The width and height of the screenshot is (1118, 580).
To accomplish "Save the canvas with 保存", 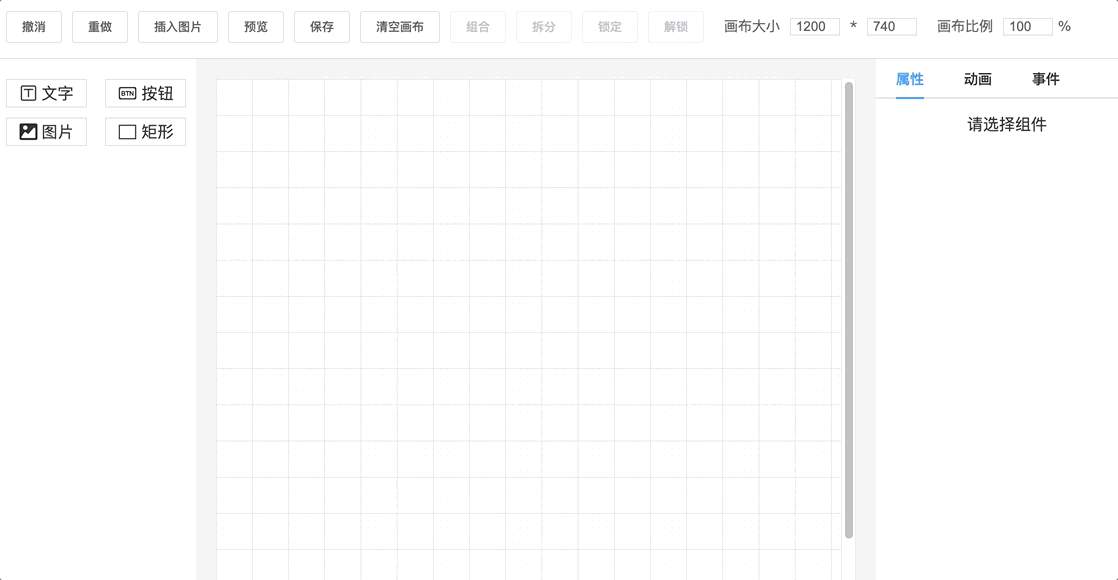I will [322, 27].
